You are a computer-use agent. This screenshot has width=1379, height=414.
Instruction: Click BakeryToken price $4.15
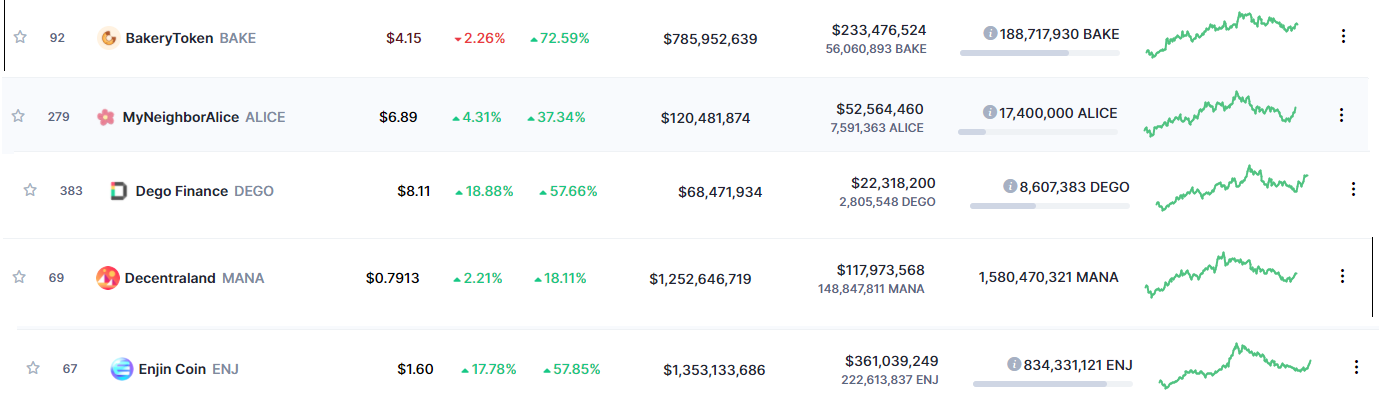[x=404, y=38]
